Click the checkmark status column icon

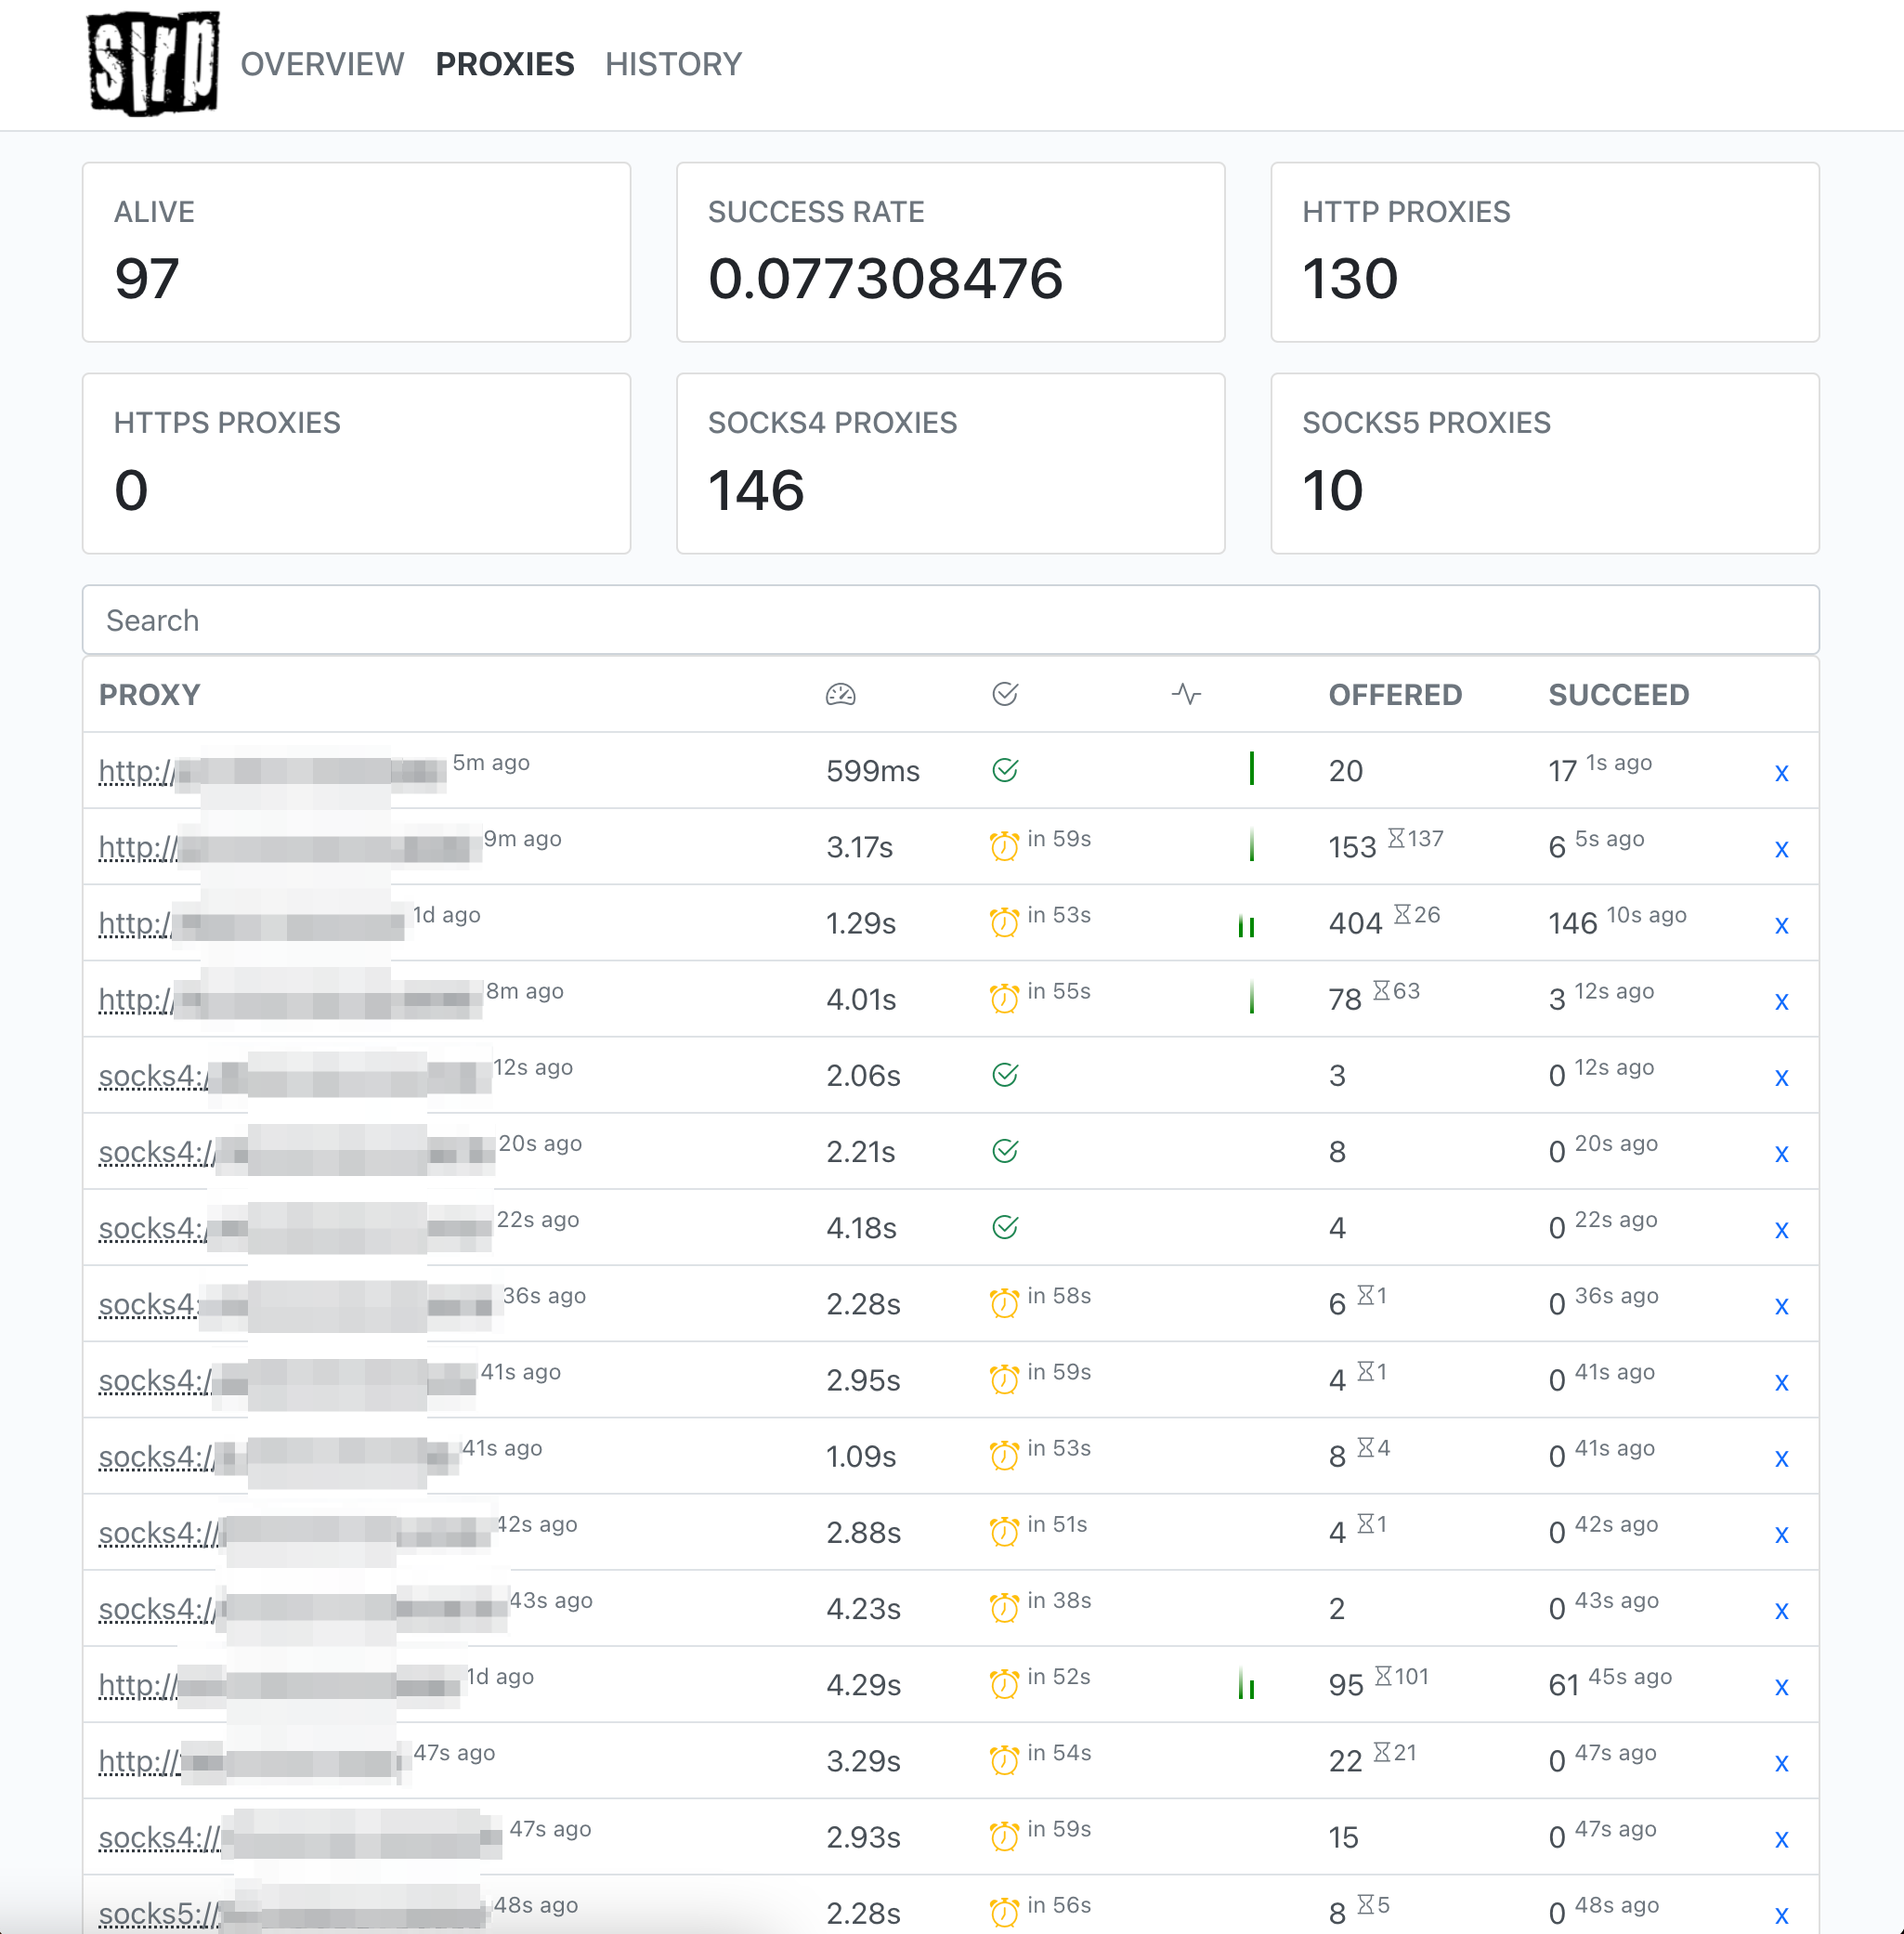click(1004, 694)
